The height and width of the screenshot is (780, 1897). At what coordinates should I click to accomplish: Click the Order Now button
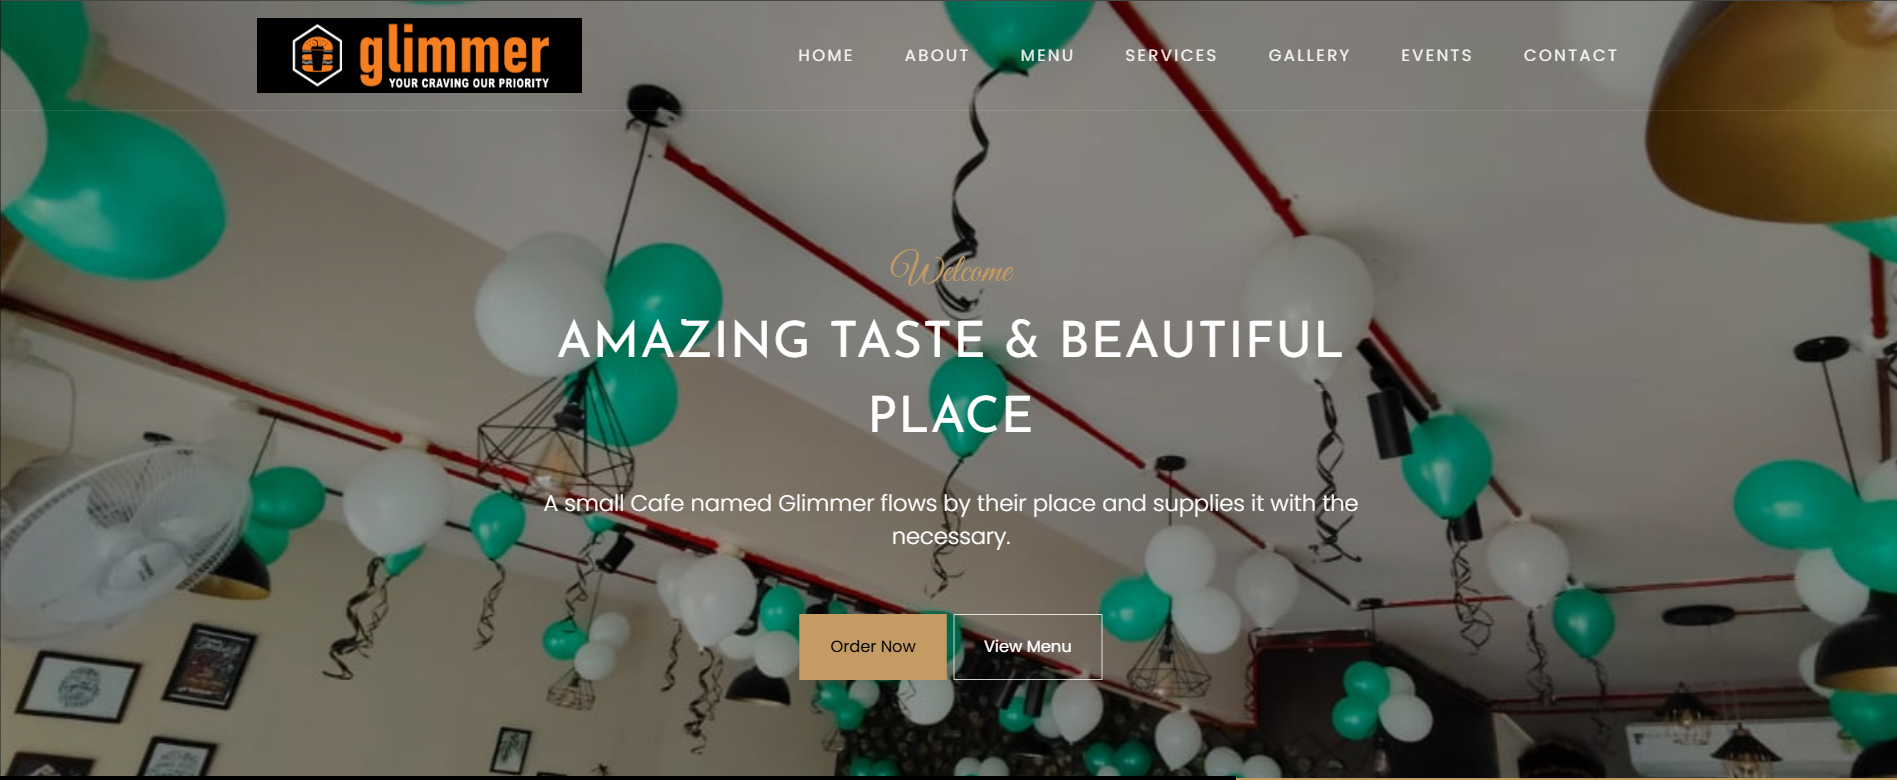[x=873, y=647]
